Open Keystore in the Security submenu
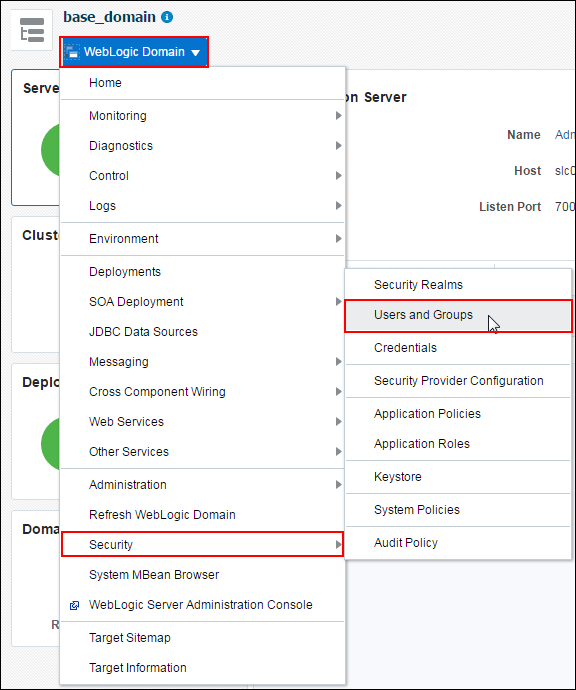The height and width of the screenshot is (690, 576). (x=458, y=477)
